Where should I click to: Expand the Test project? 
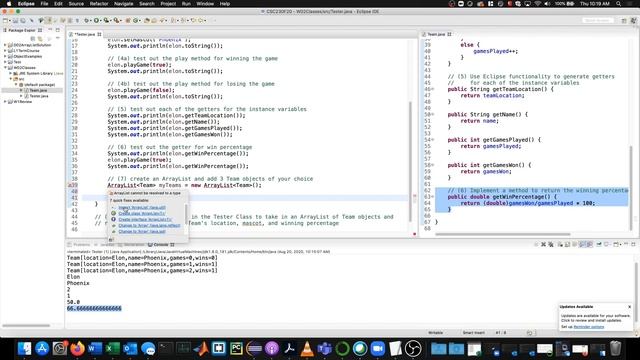coord(5,62)
